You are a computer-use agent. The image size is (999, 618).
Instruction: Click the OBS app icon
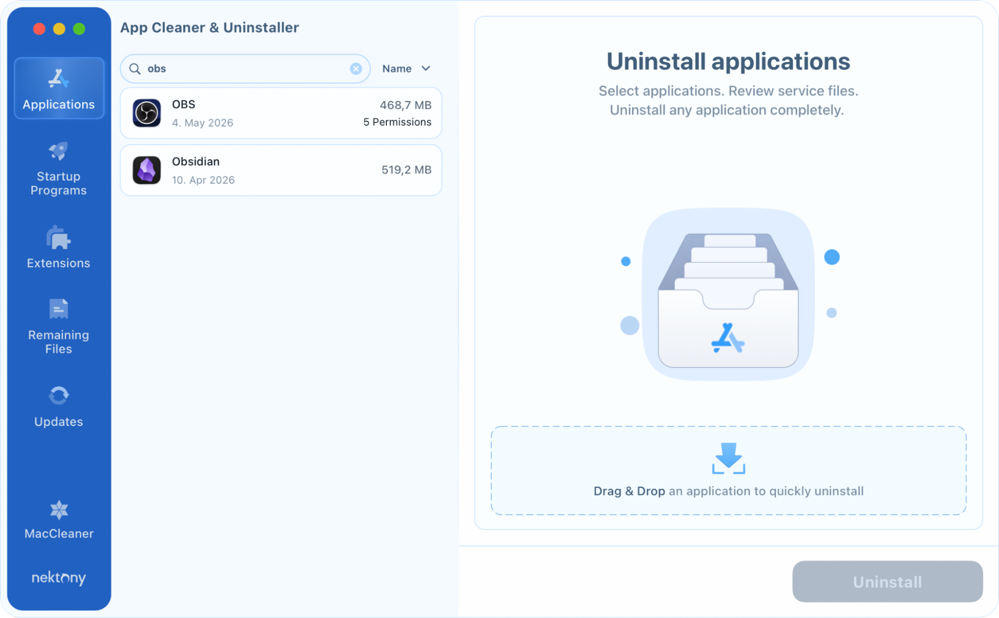147,113
